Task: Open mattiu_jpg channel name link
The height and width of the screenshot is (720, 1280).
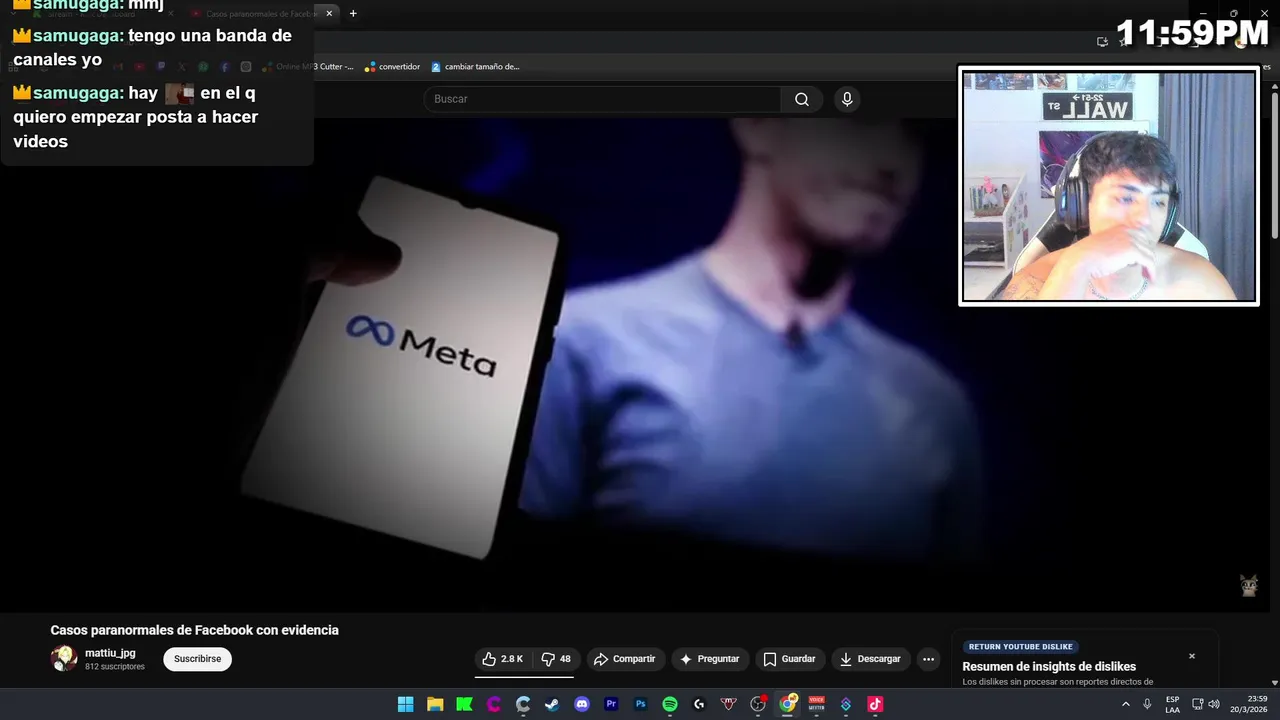Action: (110, 653)
